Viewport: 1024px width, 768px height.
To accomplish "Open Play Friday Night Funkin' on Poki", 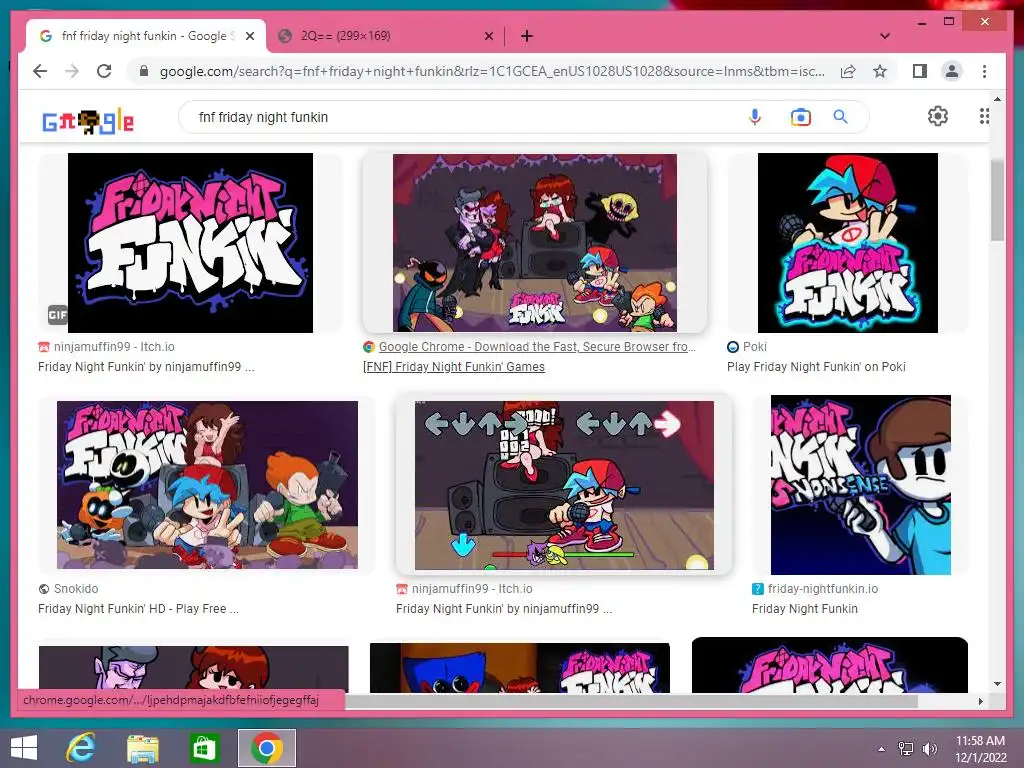I will 816,366.
